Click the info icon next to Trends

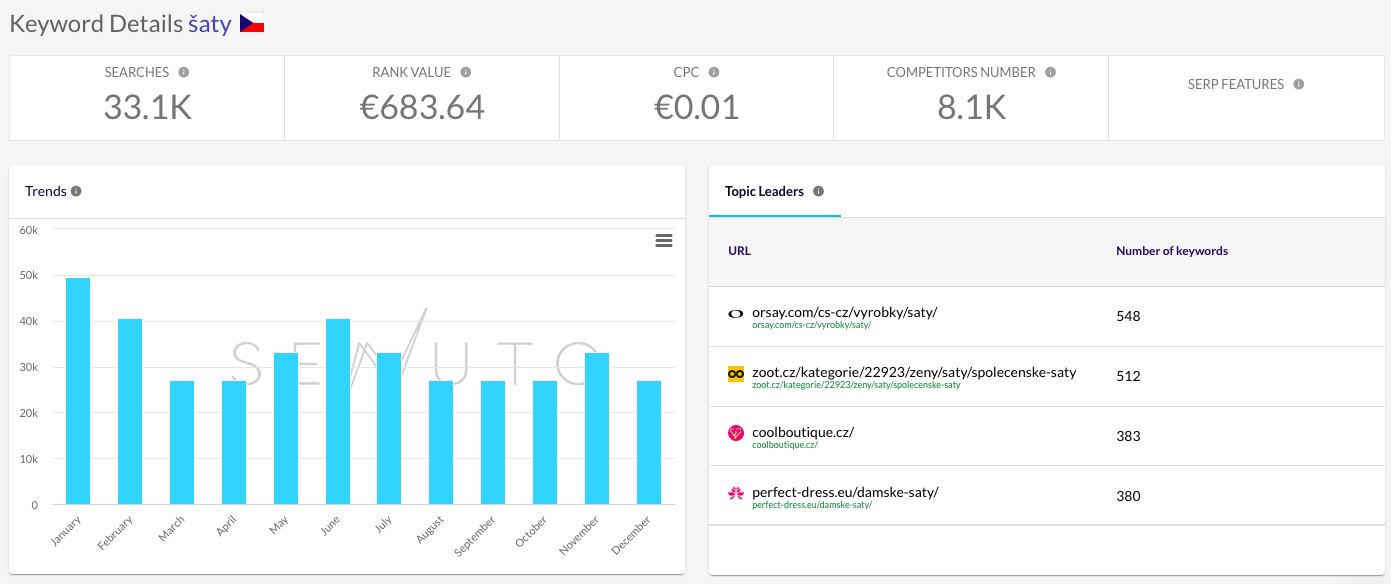point(76,191)
